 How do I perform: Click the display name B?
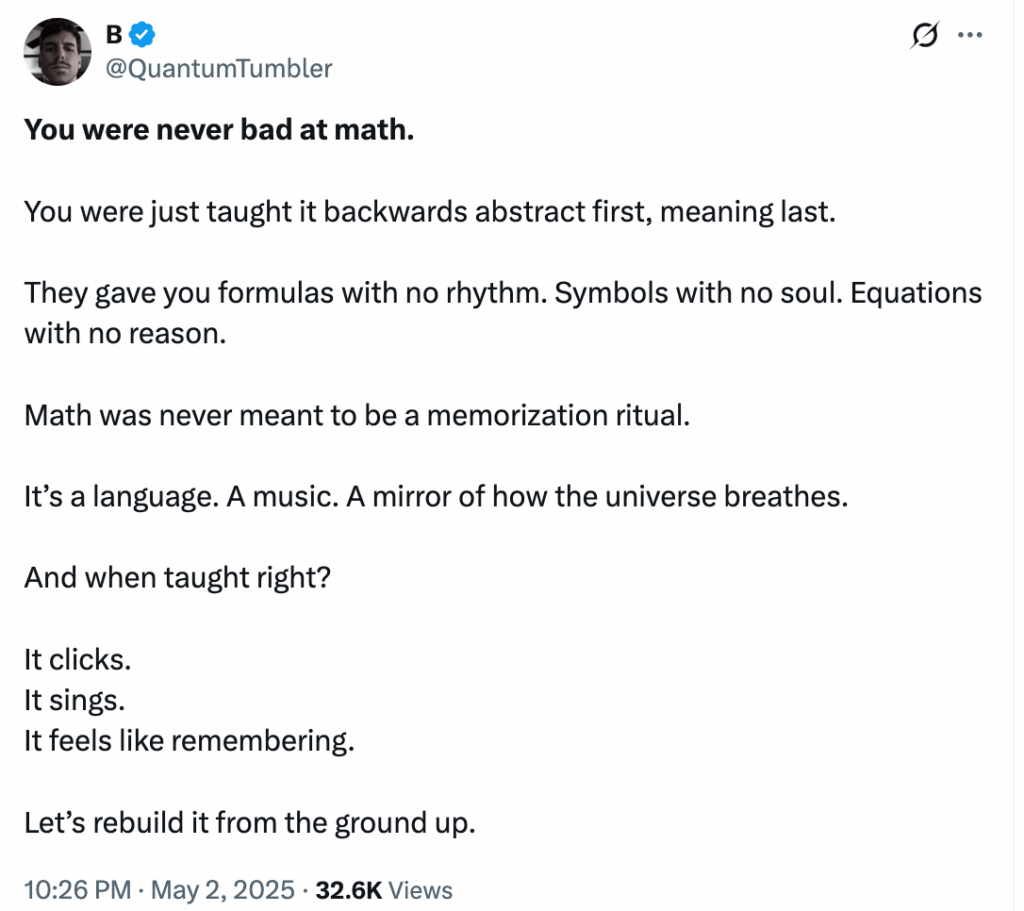coord(114,34)
